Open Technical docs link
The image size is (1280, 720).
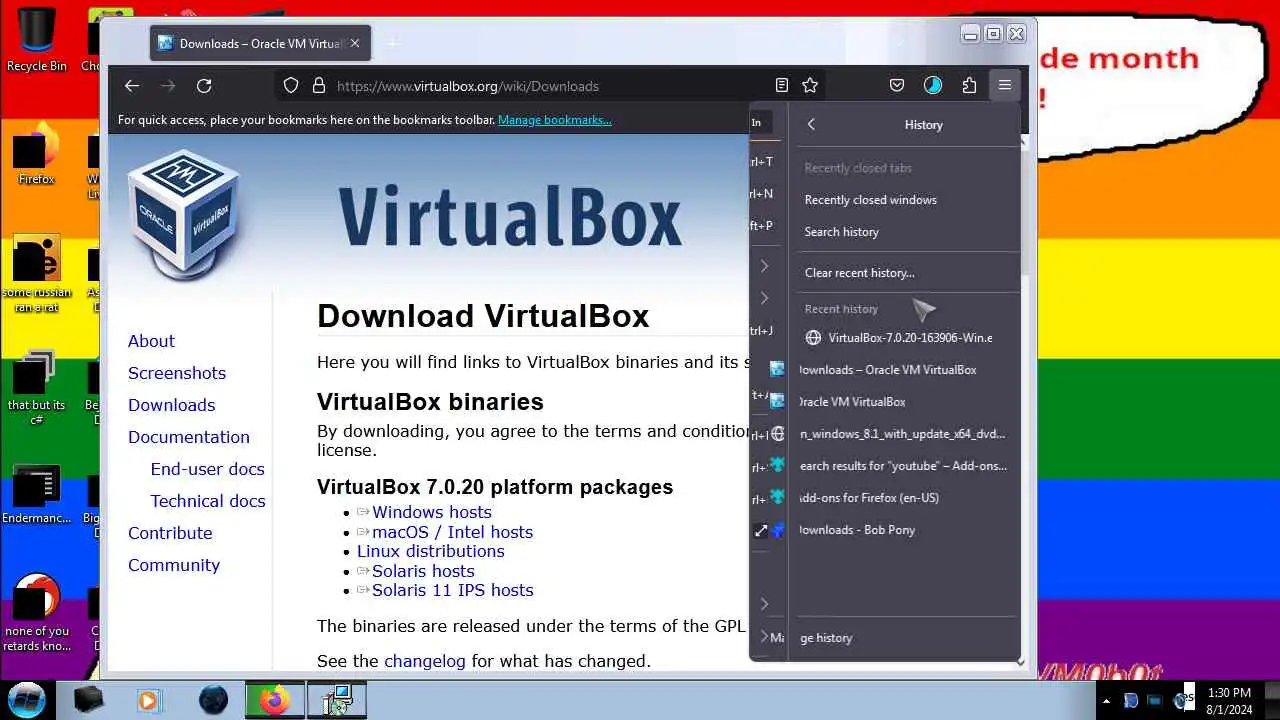click(x=208, y=501)
